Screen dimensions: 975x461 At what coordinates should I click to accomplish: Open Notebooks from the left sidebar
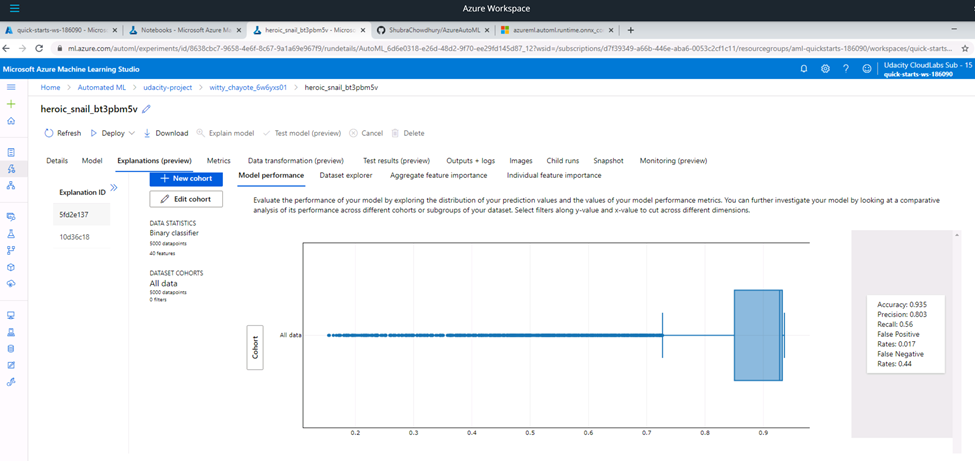(11, 152)
